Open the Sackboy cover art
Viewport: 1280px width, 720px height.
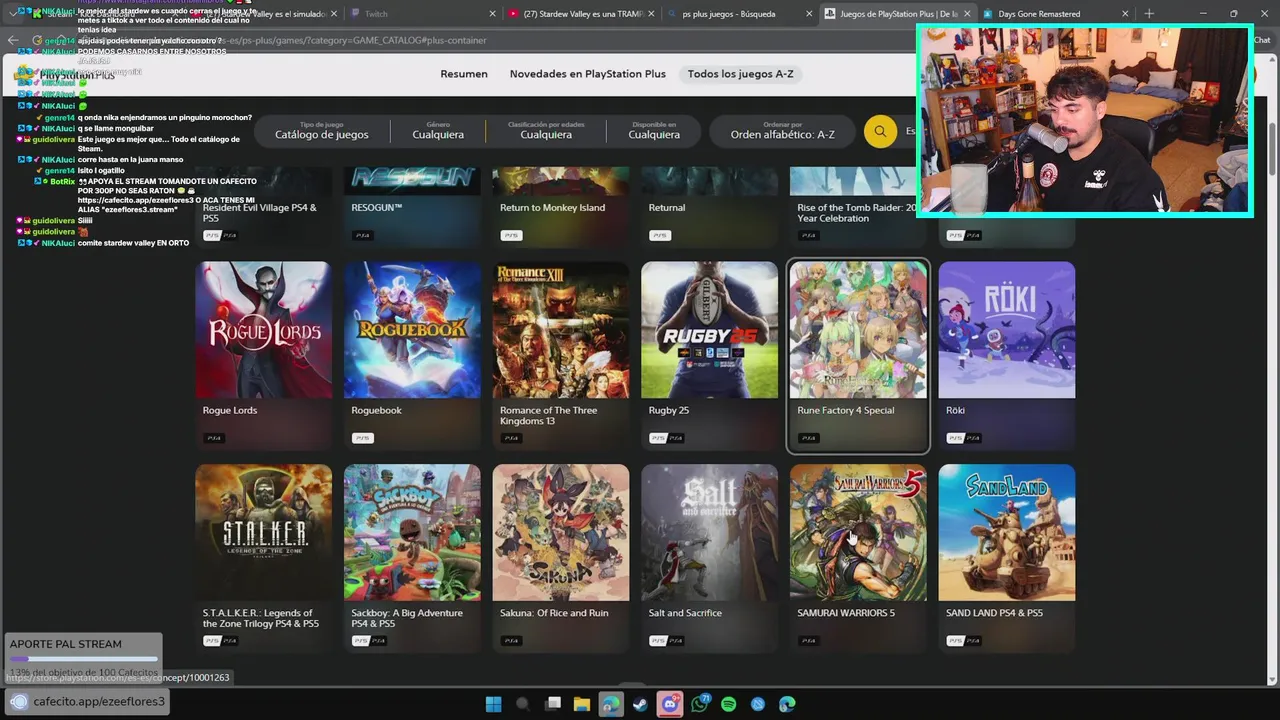click(412, 532)
